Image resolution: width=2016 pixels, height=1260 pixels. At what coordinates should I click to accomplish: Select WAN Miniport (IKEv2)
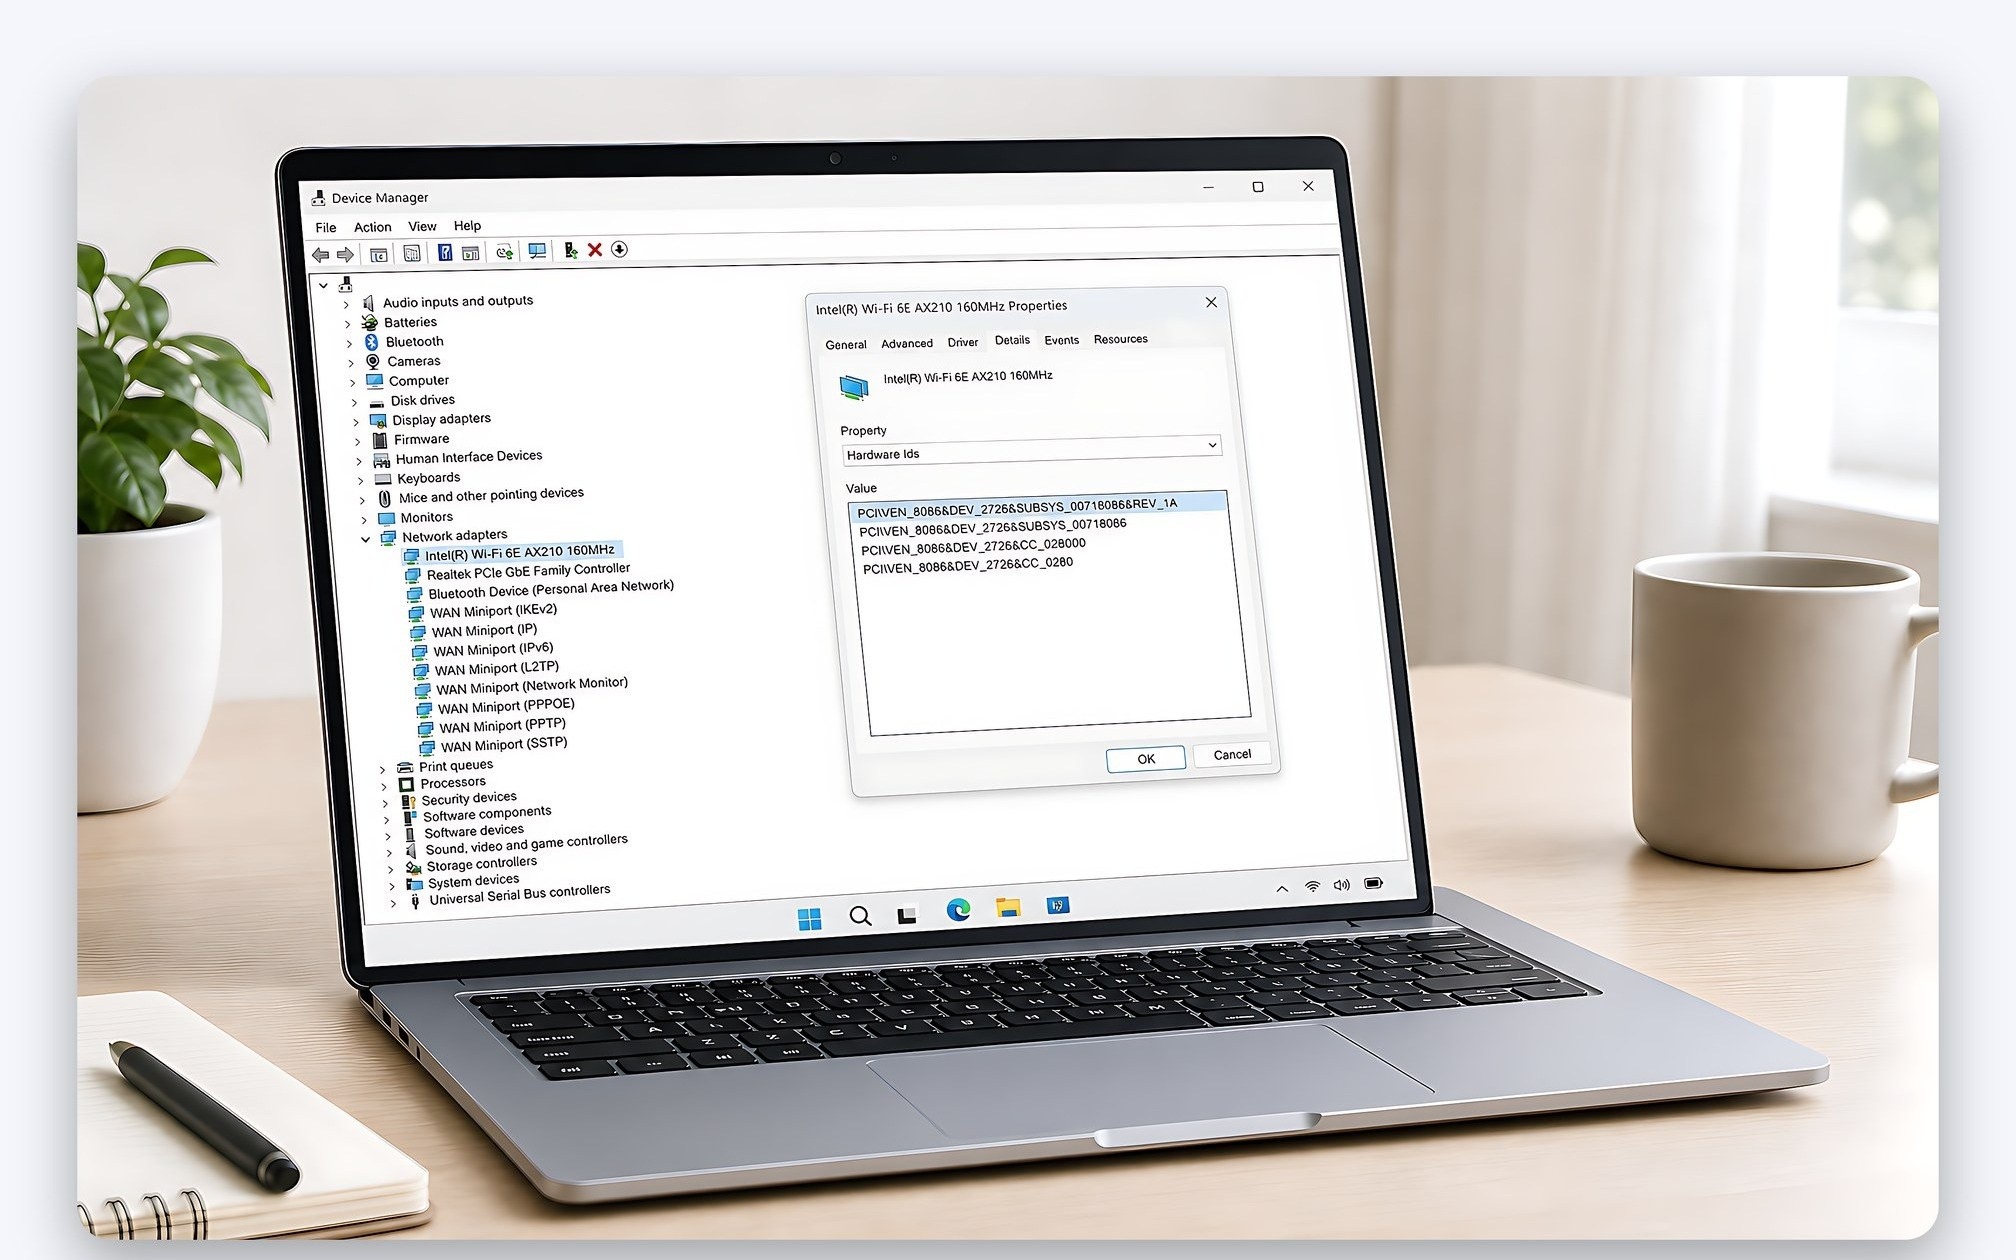(x=493, y=611)
